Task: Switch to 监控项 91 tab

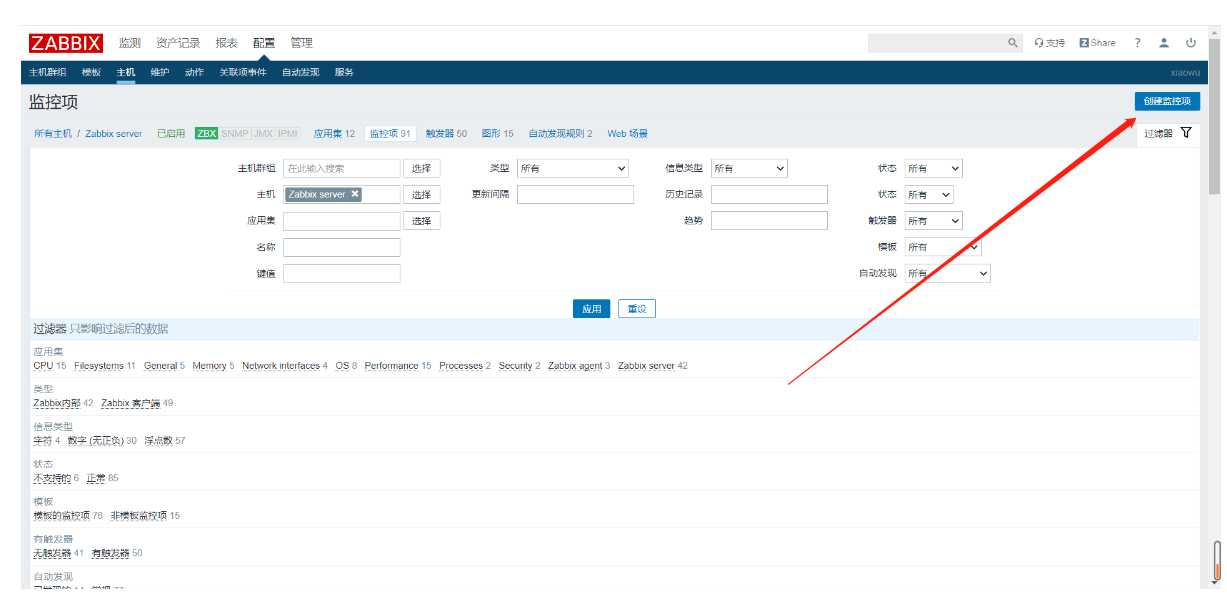Action: [390, 133]
